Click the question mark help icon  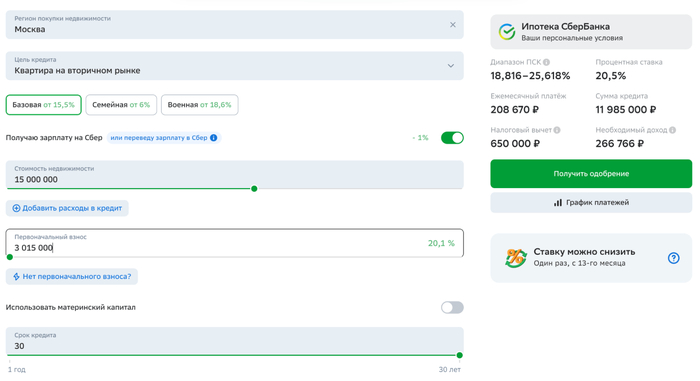pos(673,258)
